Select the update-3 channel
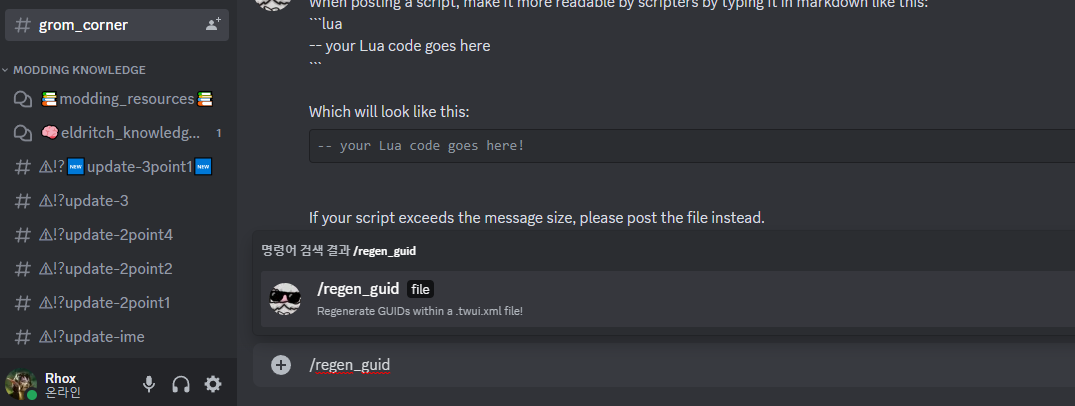This screenshot has height=406, width=1075. tap(117, 201)
